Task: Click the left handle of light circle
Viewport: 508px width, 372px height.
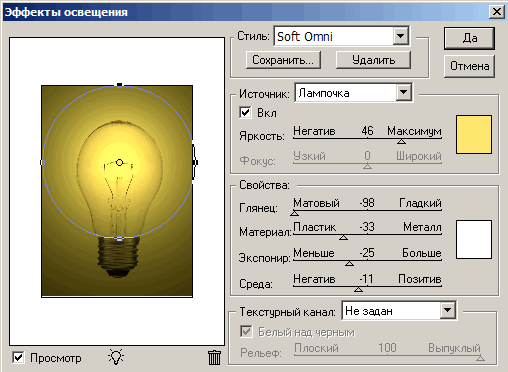Action: (x=42, y=163)
